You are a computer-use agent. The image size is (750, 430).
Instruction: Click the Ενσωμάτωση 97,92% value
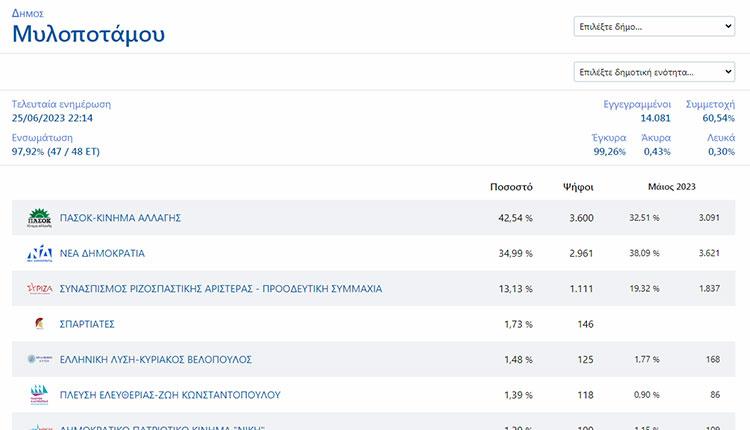click(x=55, y=152)
